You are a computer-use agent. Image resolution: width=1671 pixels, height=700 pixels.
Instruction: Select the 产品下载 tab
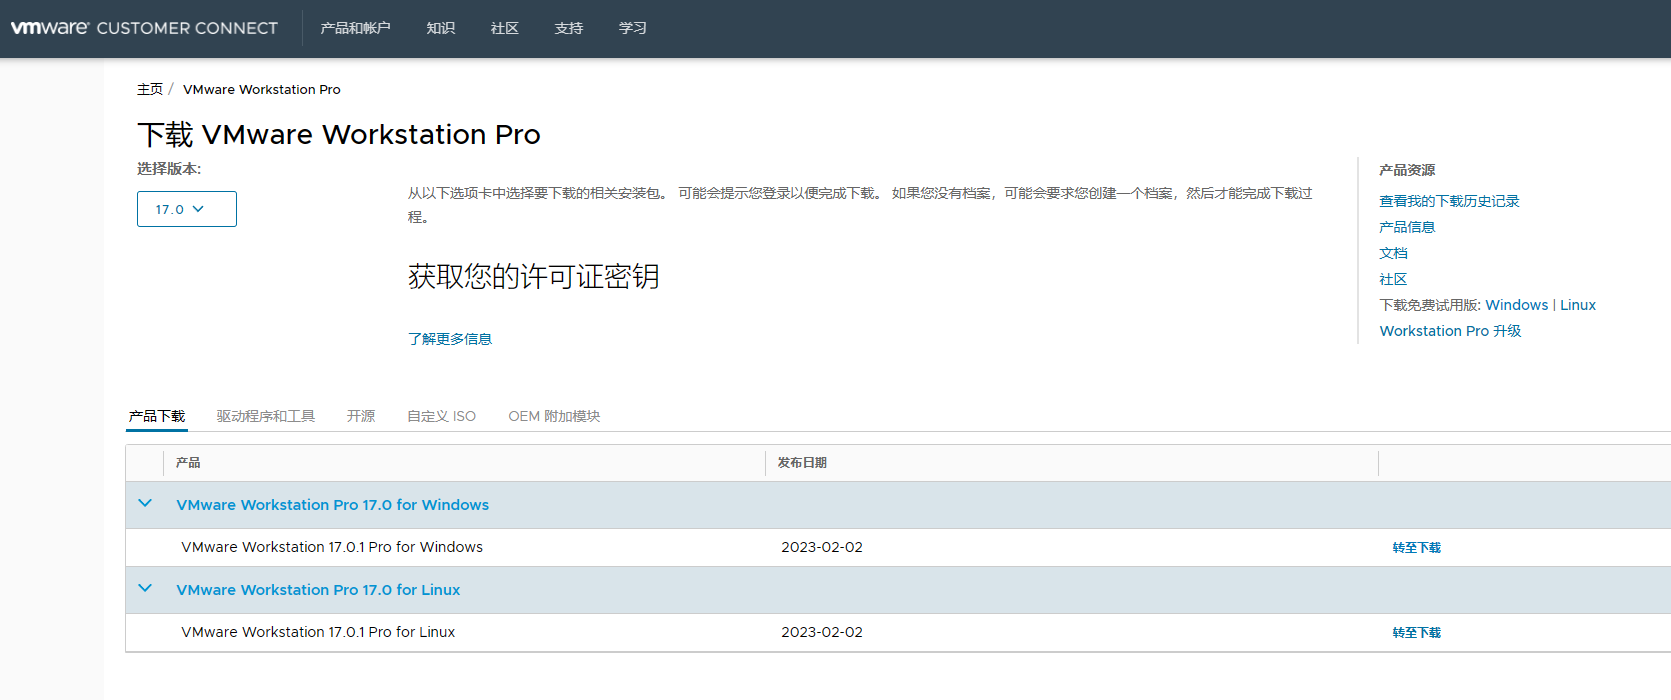click(x=157, y=416)
